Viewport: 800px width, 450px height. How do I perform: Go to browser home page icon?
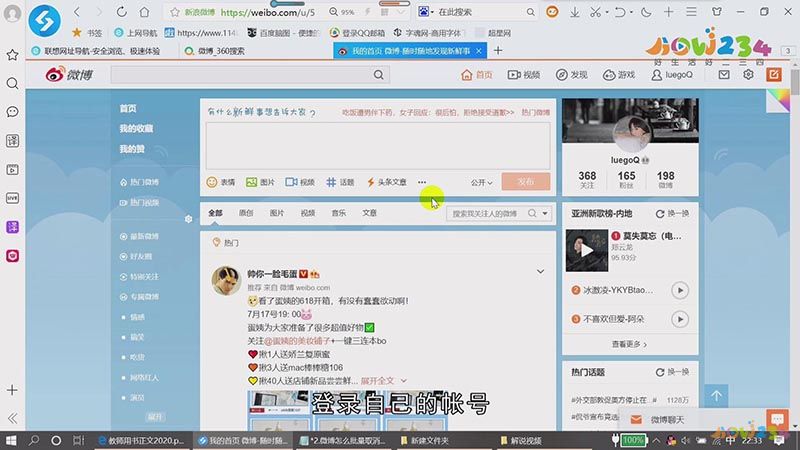145,12
